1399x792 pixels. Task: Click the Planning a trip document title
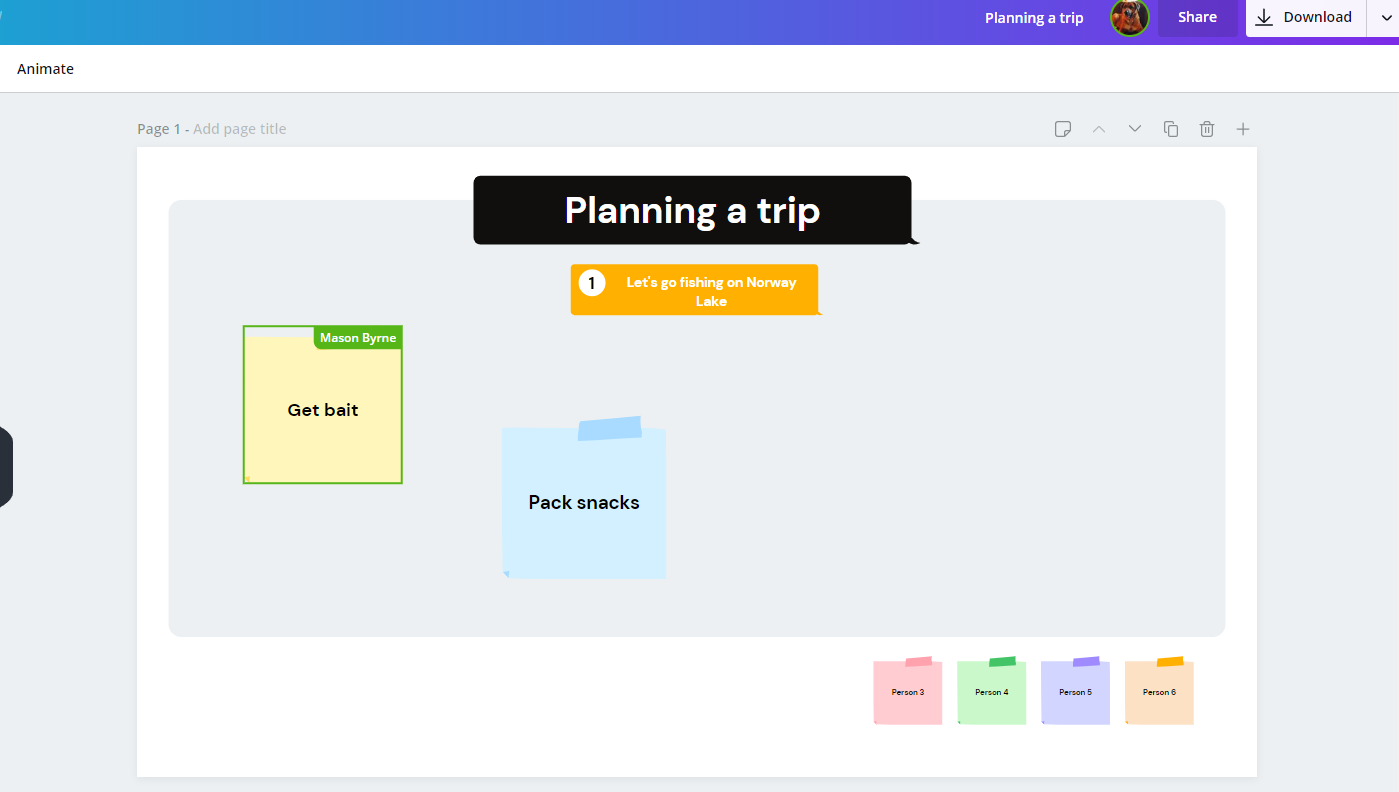click(x=1034, y=18)
